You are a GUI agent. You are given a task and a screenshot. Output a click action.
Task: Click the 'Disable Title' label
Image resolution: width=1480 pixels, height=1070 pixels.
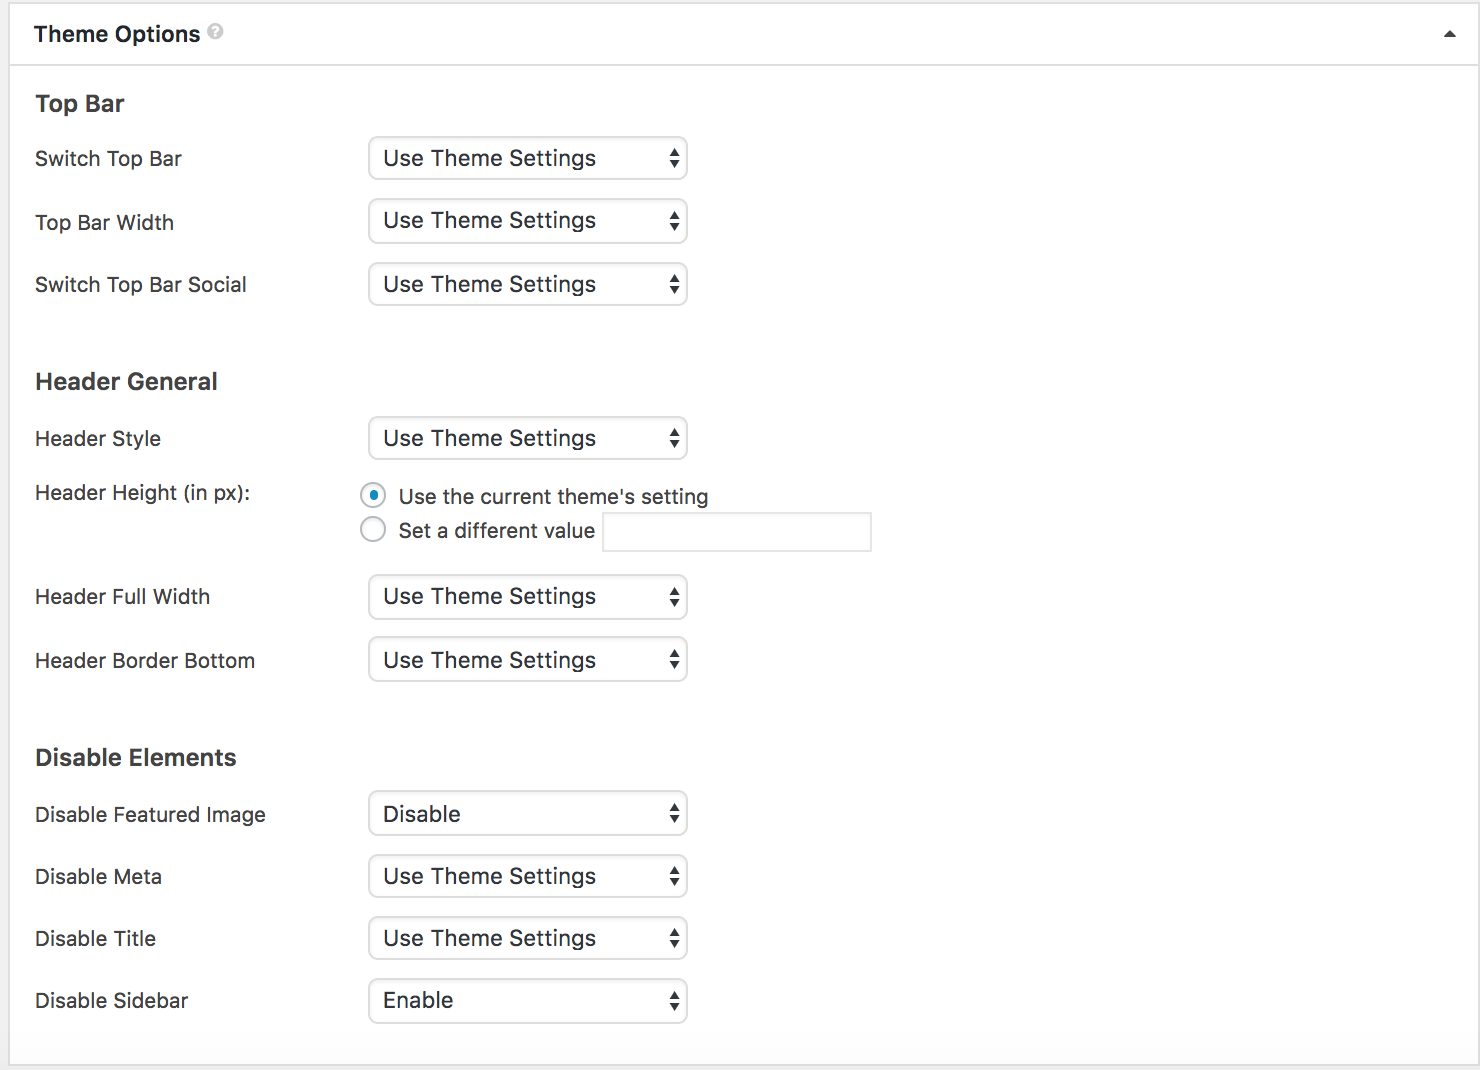(96, 939)
